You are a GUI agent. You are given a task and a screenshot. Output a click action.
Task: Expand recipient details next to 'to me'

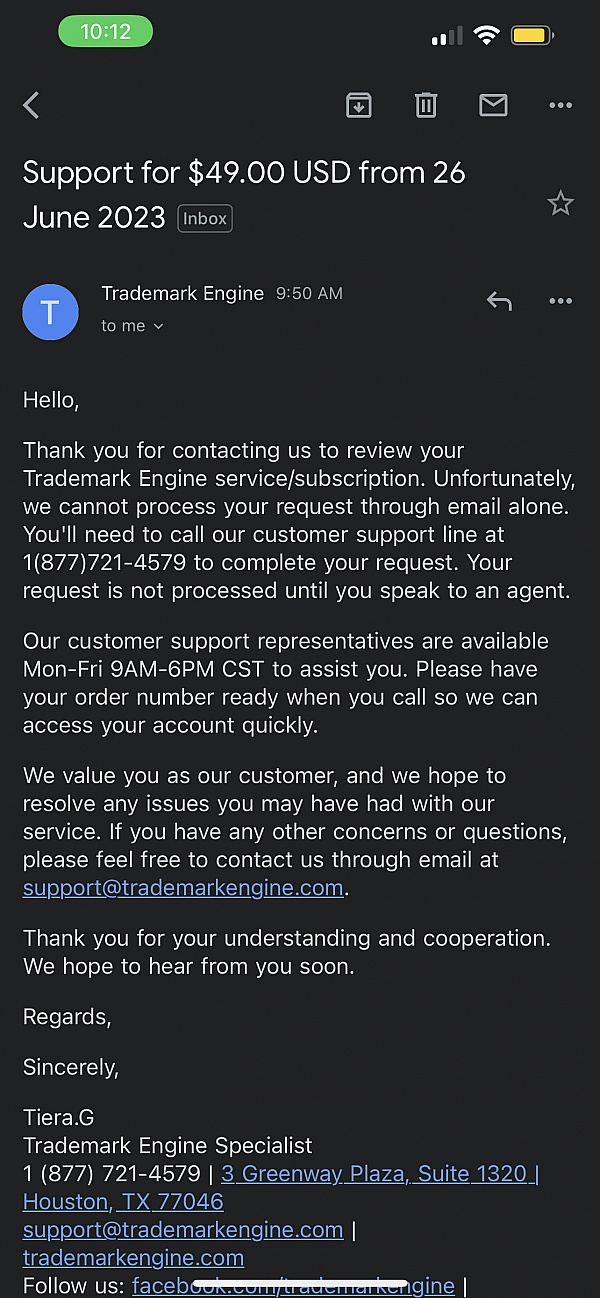[158, 326]
